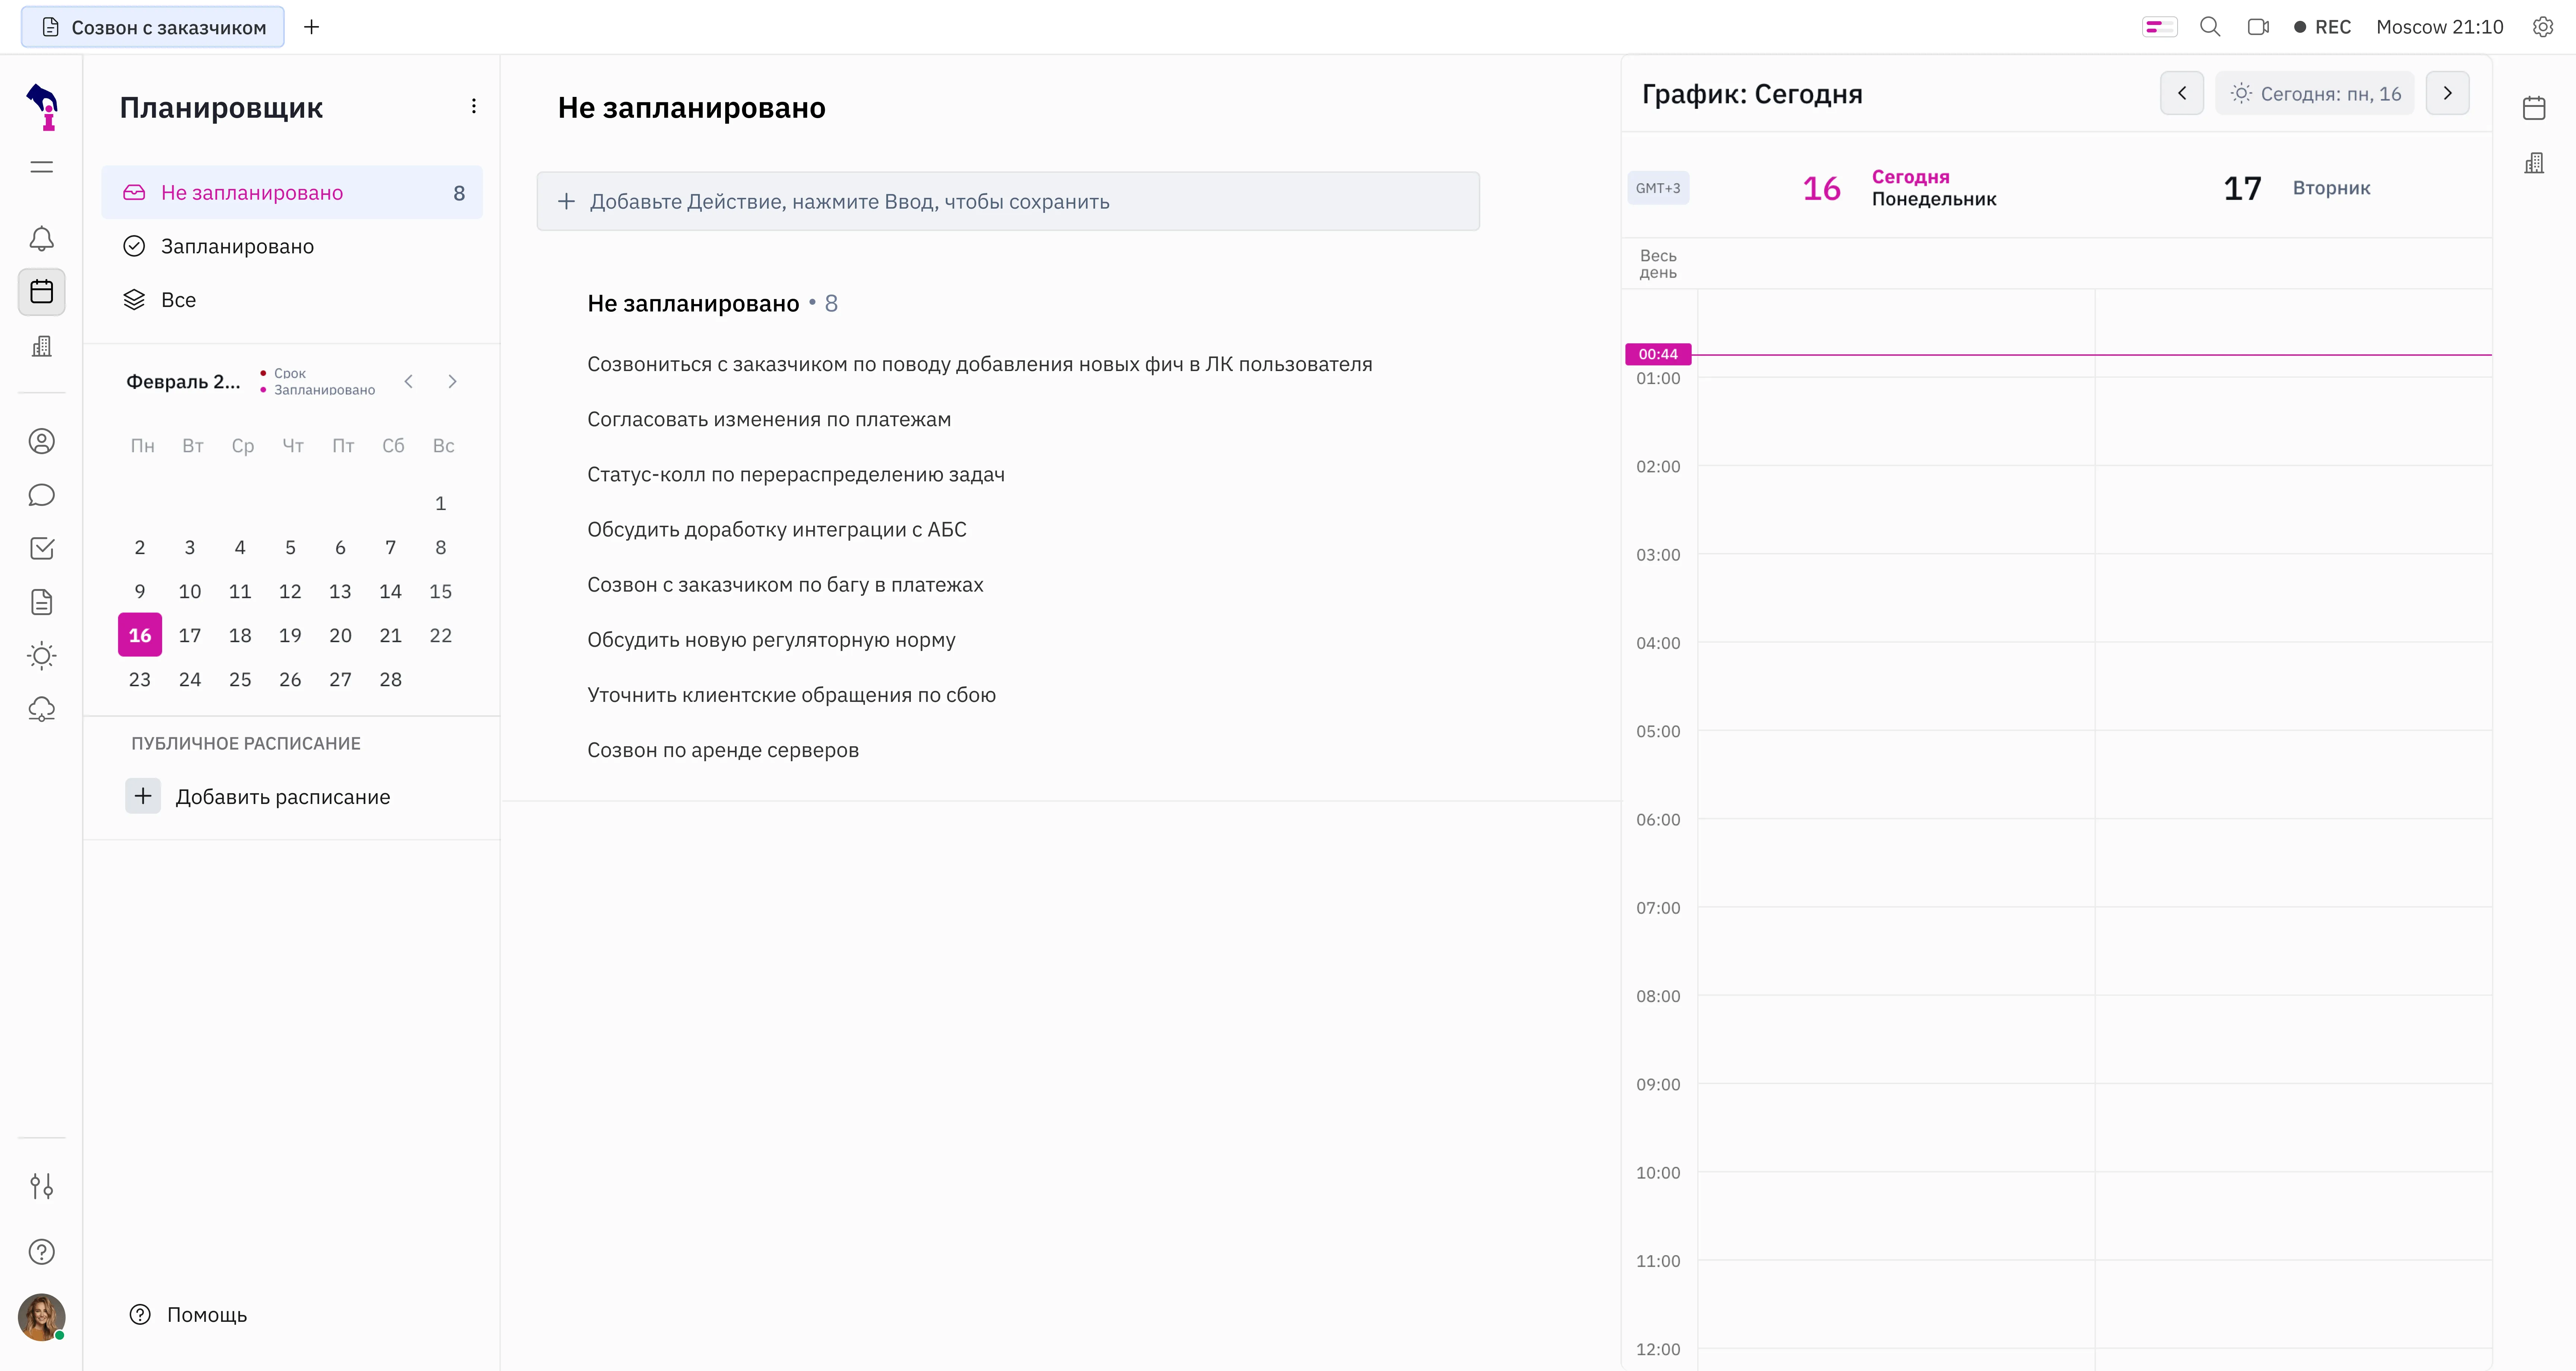Image resolution: width=2576 pixels, height=1371 pixels.
Task: Click the Moscow 21:10 clock
Action: point(2440,27)
